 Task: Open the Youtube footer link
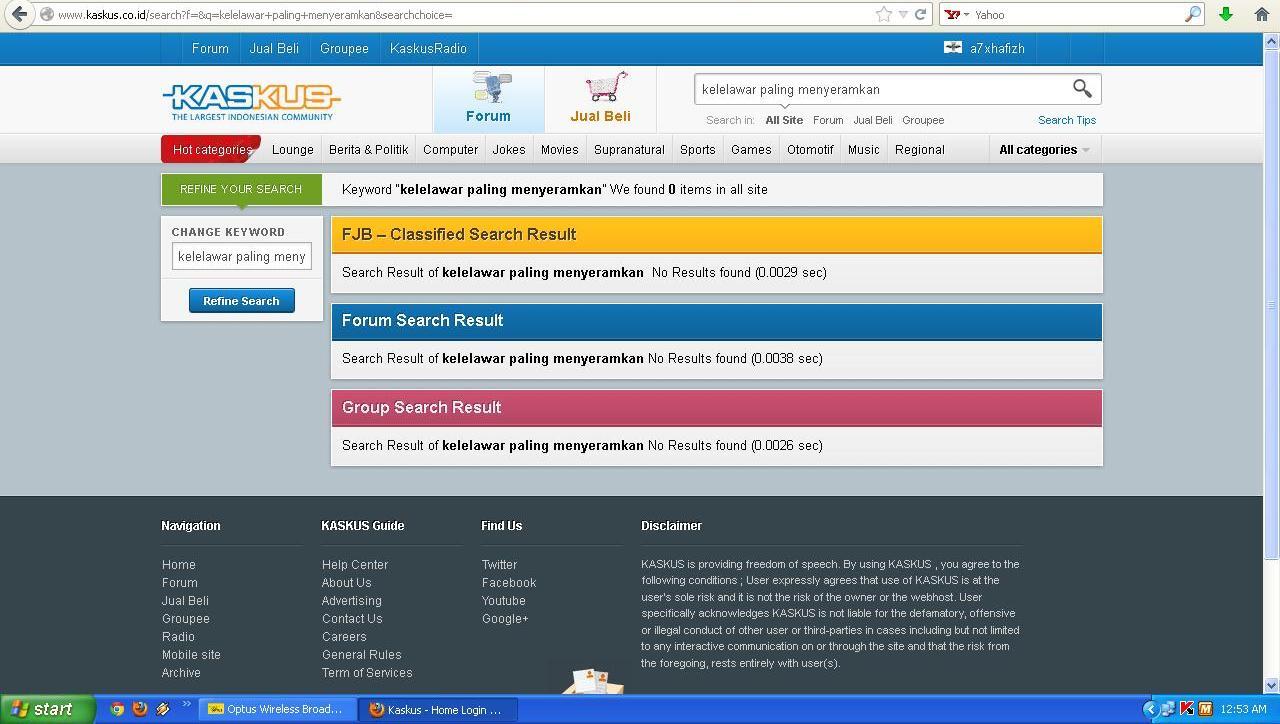pyautogui.click(x=503, y=600)
